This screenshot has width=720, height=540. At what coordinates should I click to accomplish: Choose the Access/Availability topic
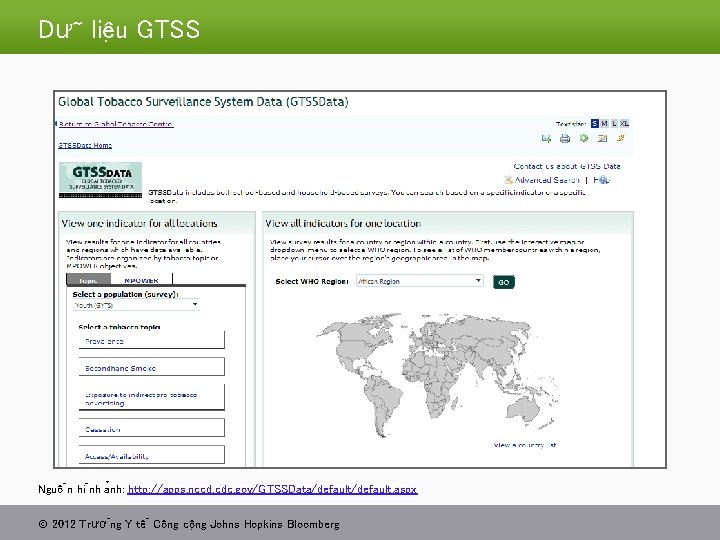[x=152, y=456]
